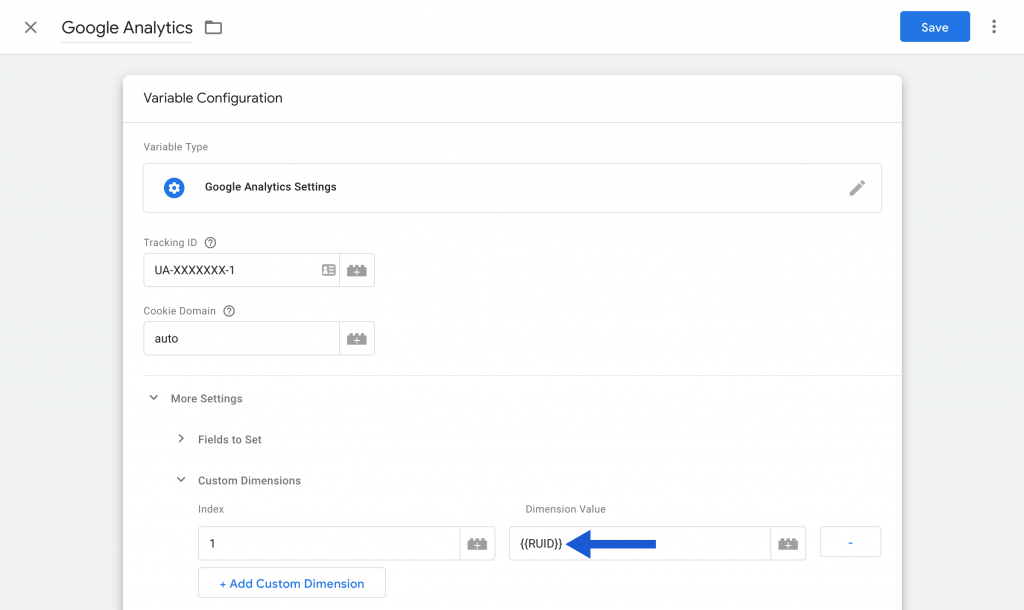This screenshot has width=1024, height=610.
Task: Click inside the Cookie Domain field
Action: (x=241, y=338)
